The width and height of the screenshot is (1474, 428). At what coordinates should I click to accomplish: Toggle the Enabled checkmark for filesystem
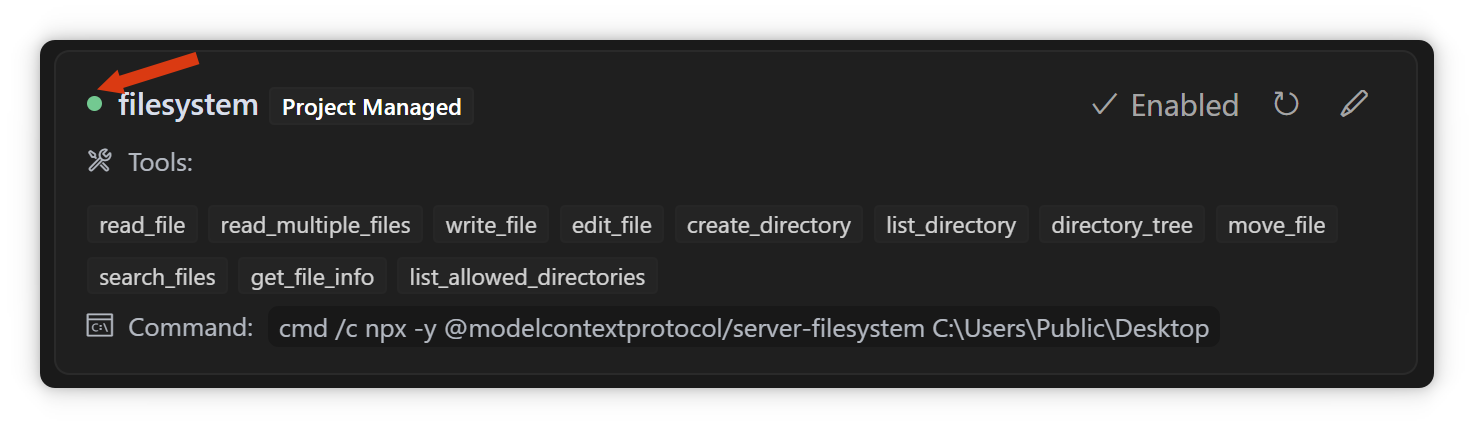point(1104,104)
